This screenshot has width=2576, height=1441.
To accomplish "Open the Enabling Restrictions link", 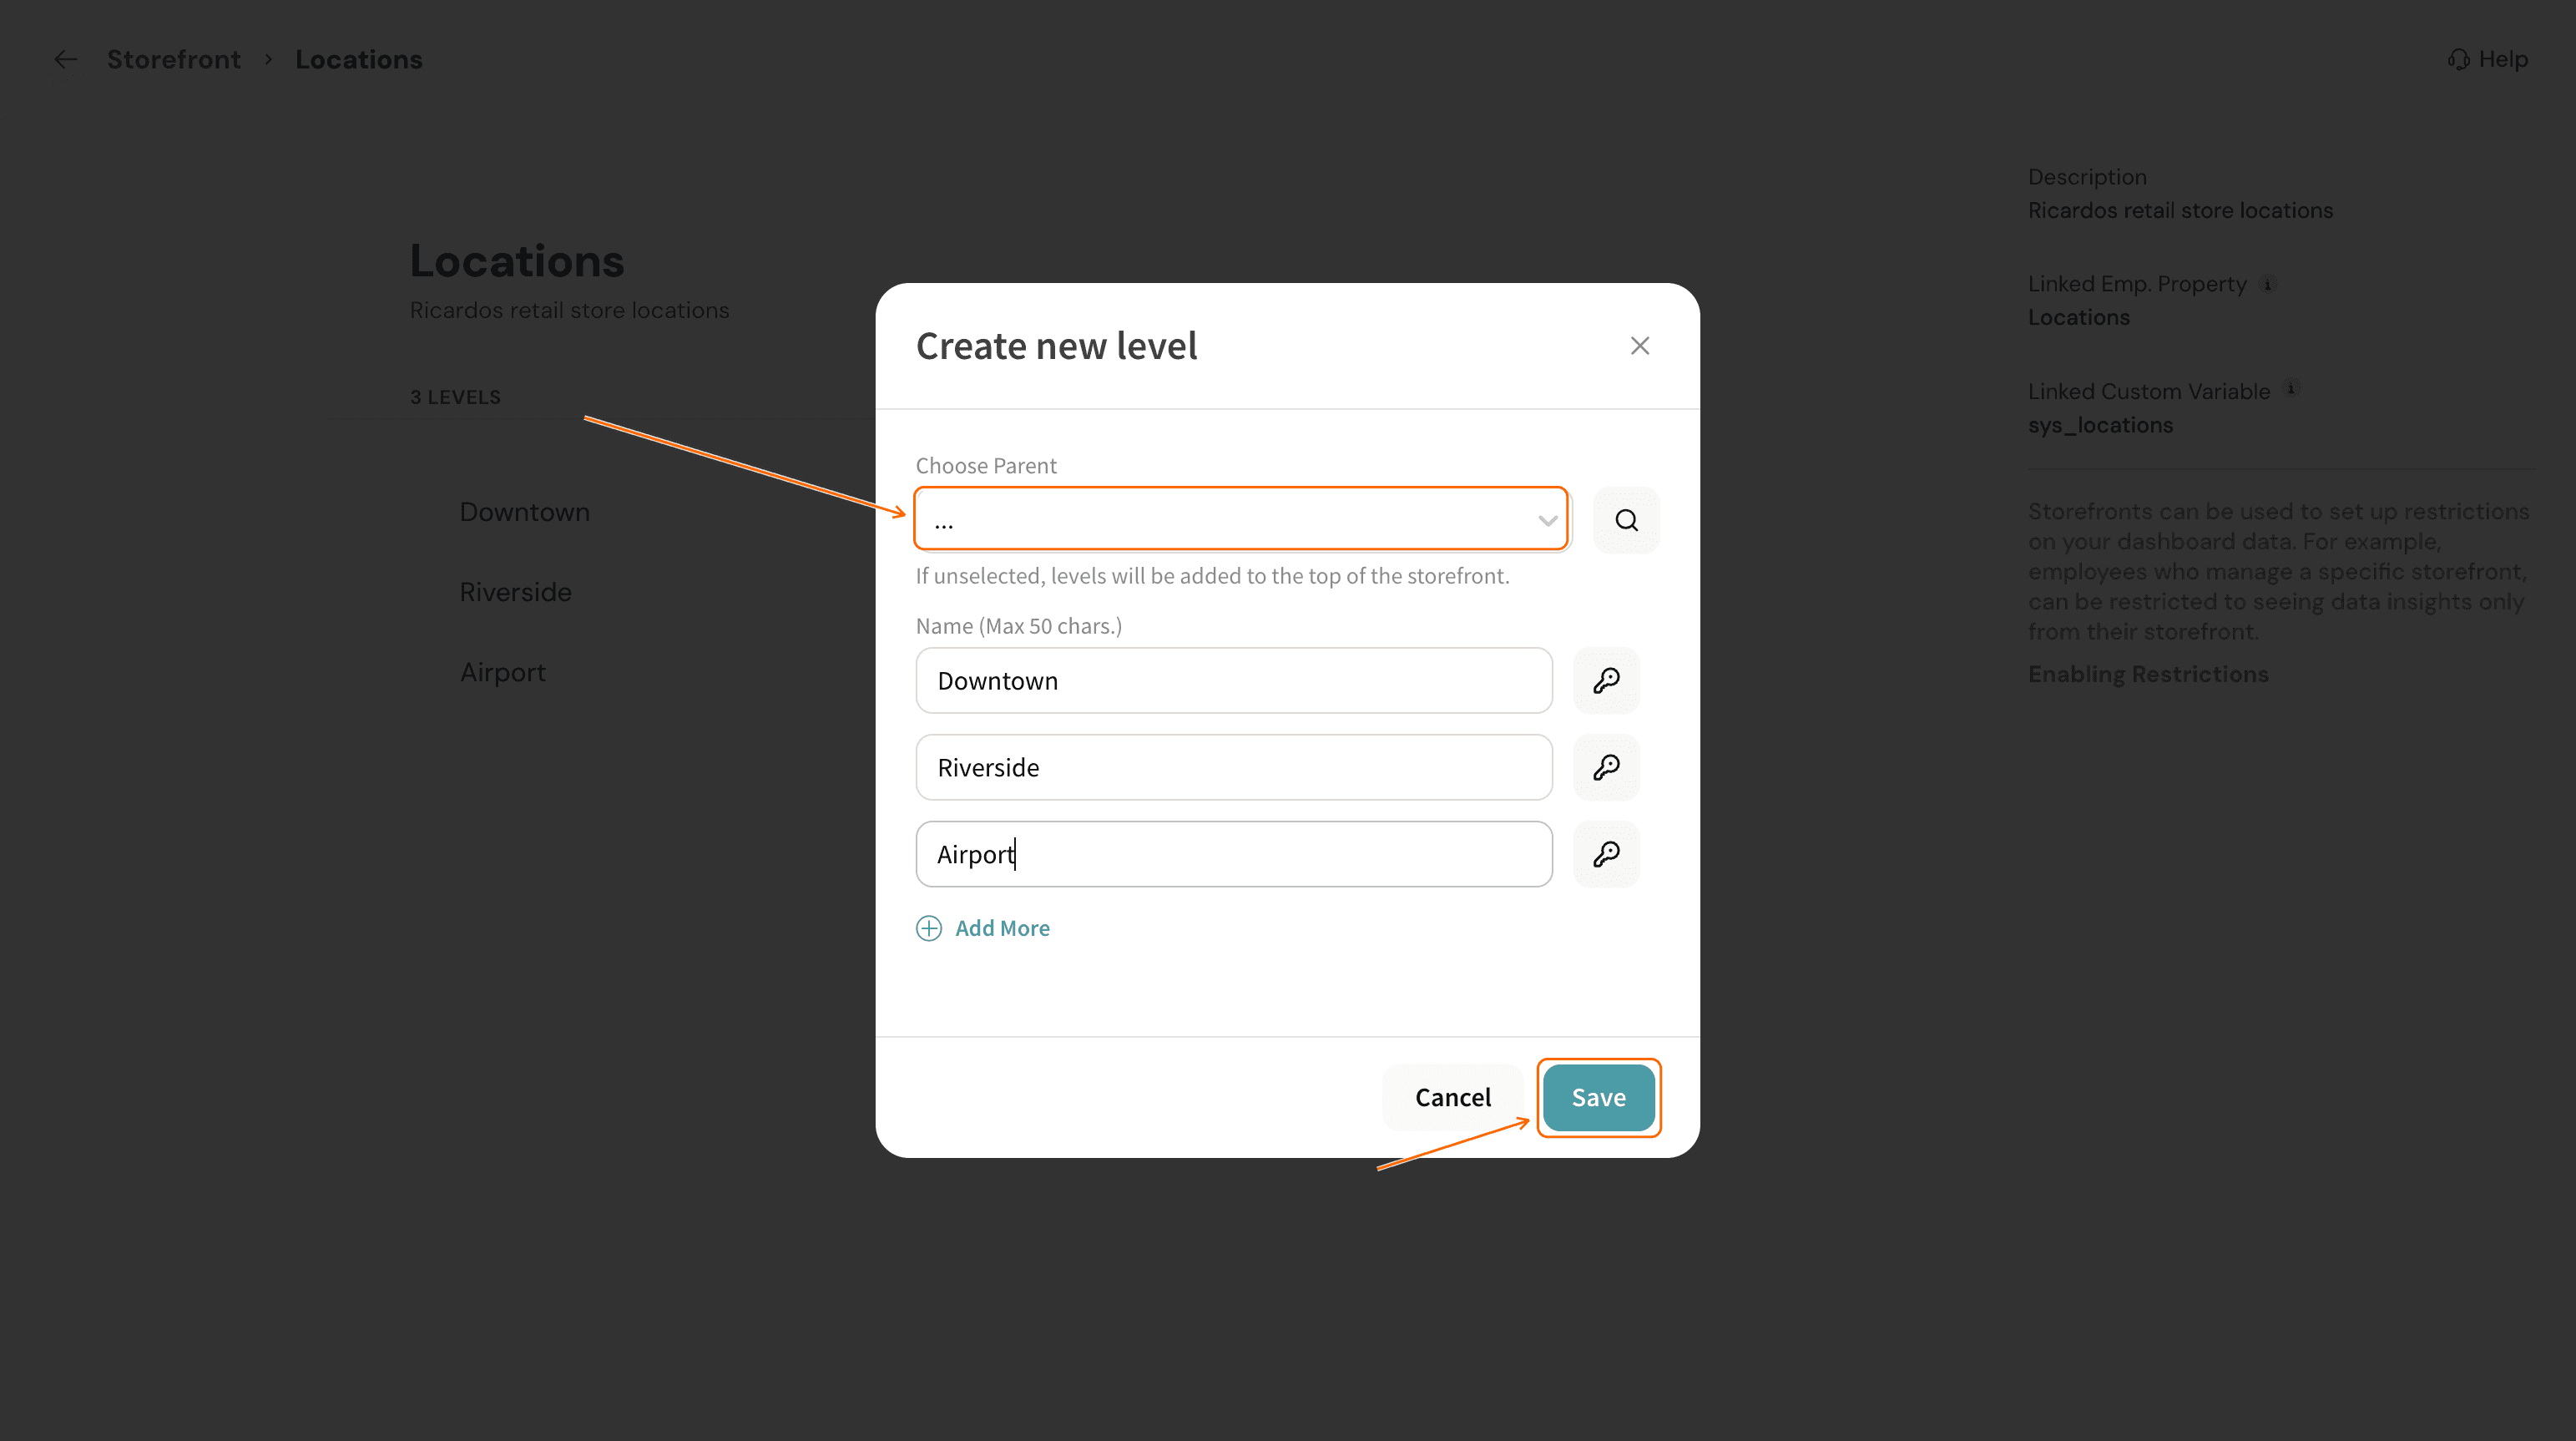I will (x=2148, y=674).
